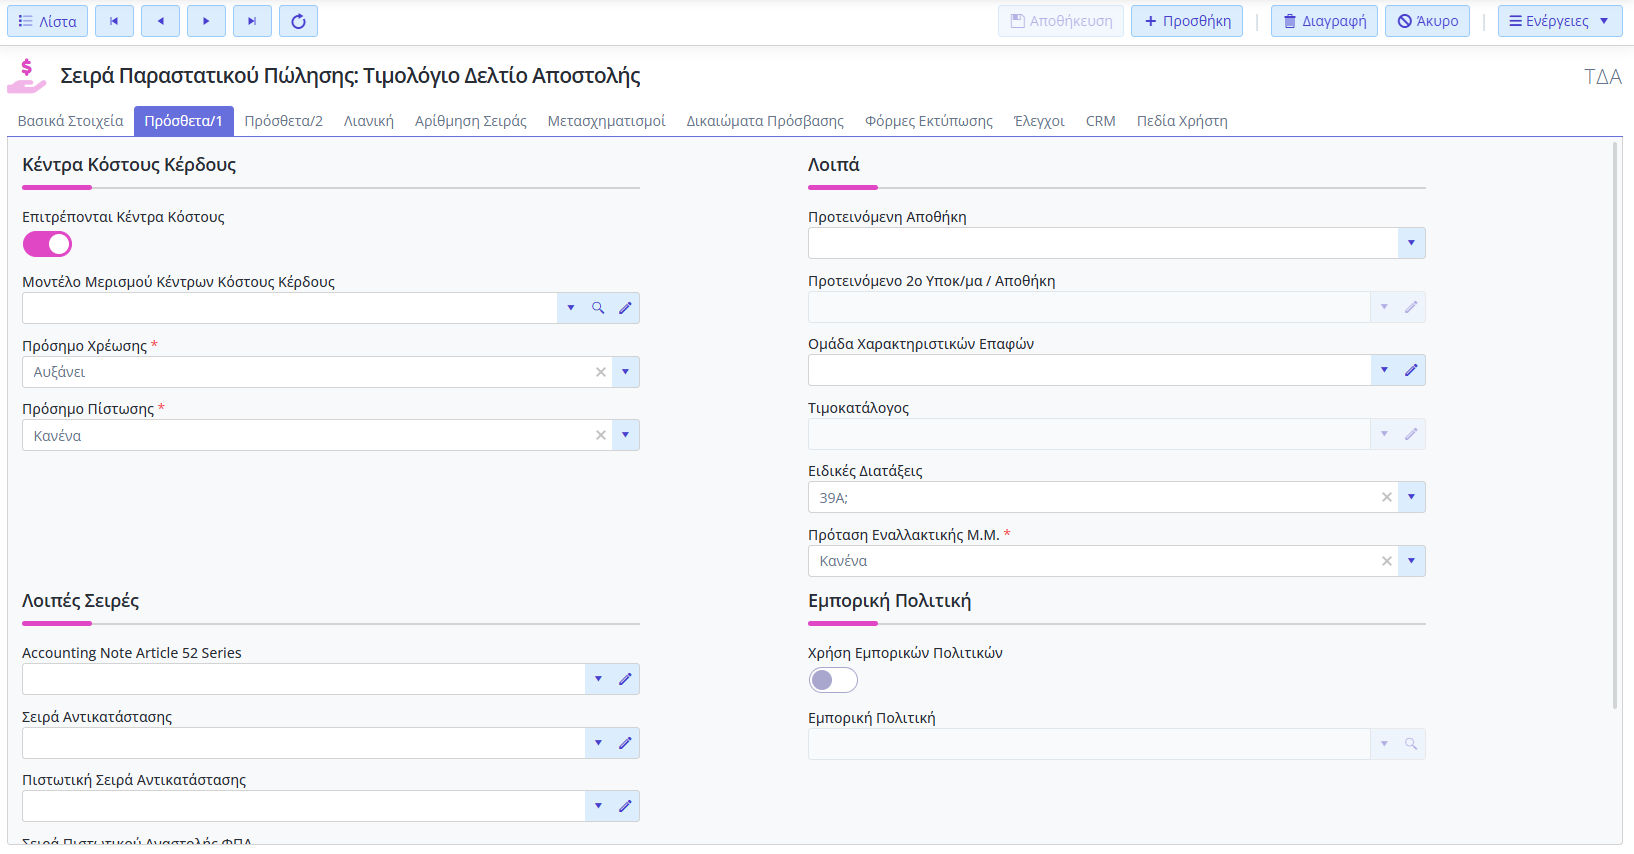Click search icon in Μοντέλο Μερισμού field
Screen dimensions: 1634x854
[x=598, y=308]
